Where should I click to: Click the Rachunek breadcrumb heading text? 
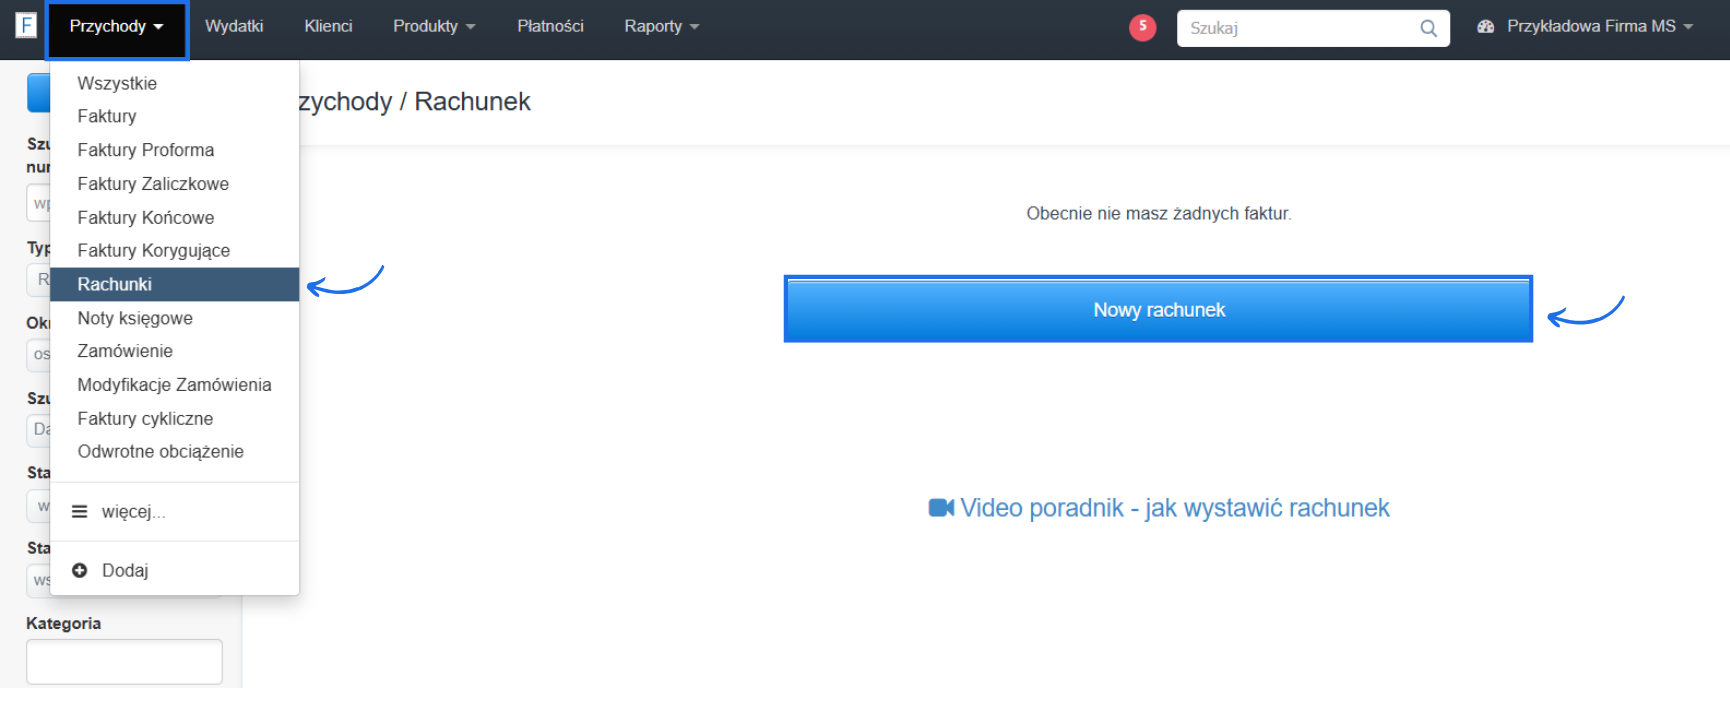[472, 102]
